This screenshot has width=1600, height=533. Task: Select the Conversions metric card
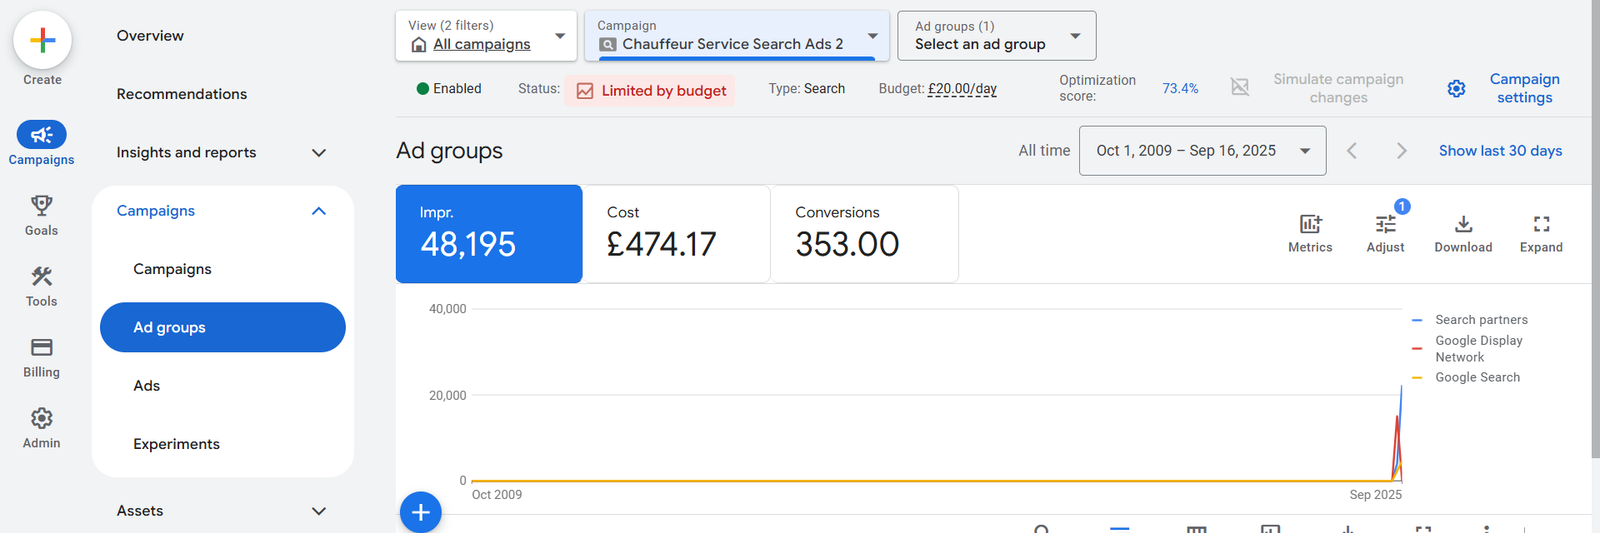(864, 234)
